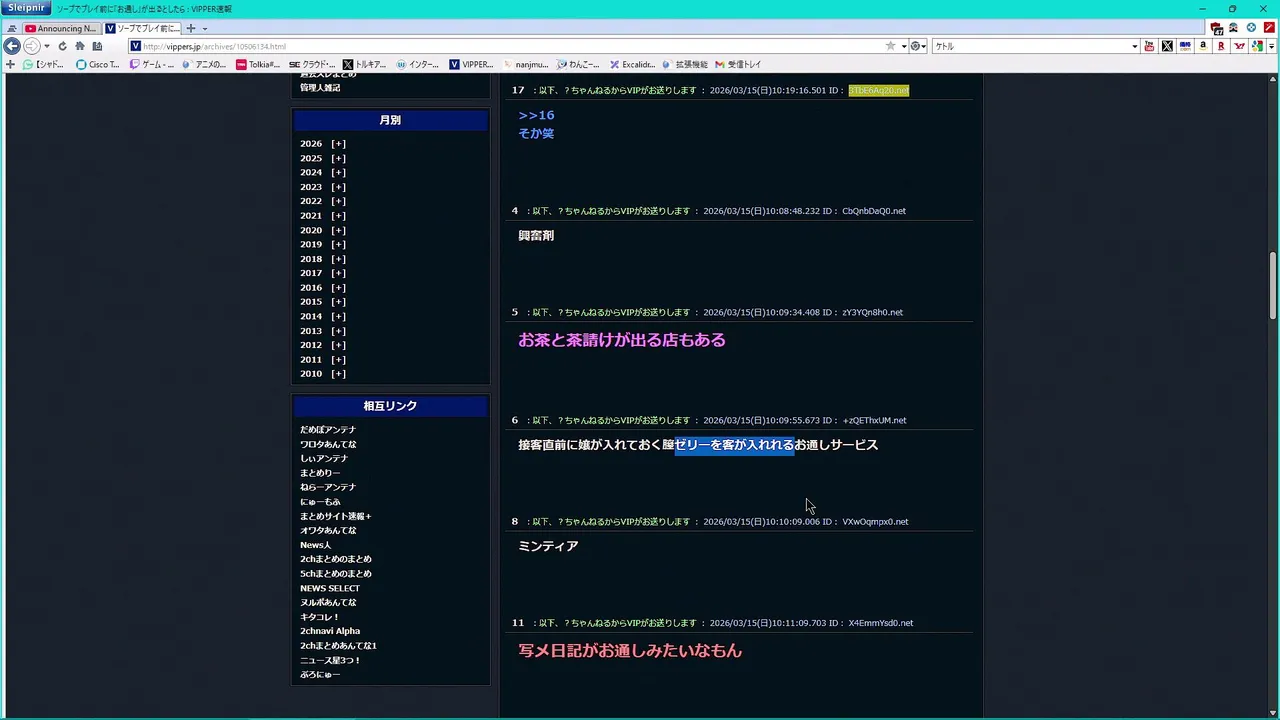The image size is (1280, 720).
Task: Click the X search engine icon
Action: pos(1167,46)
